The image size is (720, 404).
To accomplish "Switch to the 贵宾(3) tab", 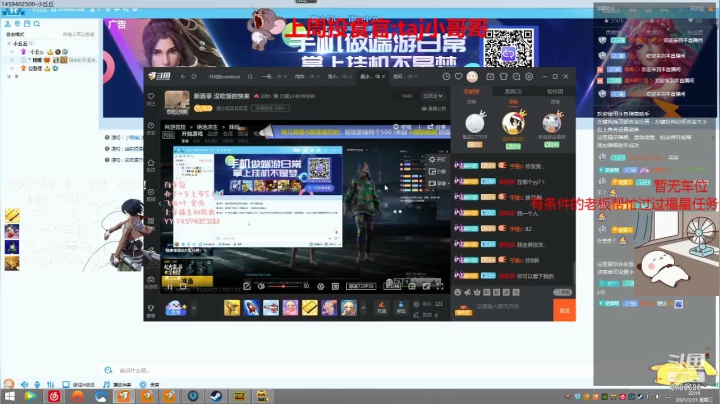I will pyautogui.click(x=513, y=91).
